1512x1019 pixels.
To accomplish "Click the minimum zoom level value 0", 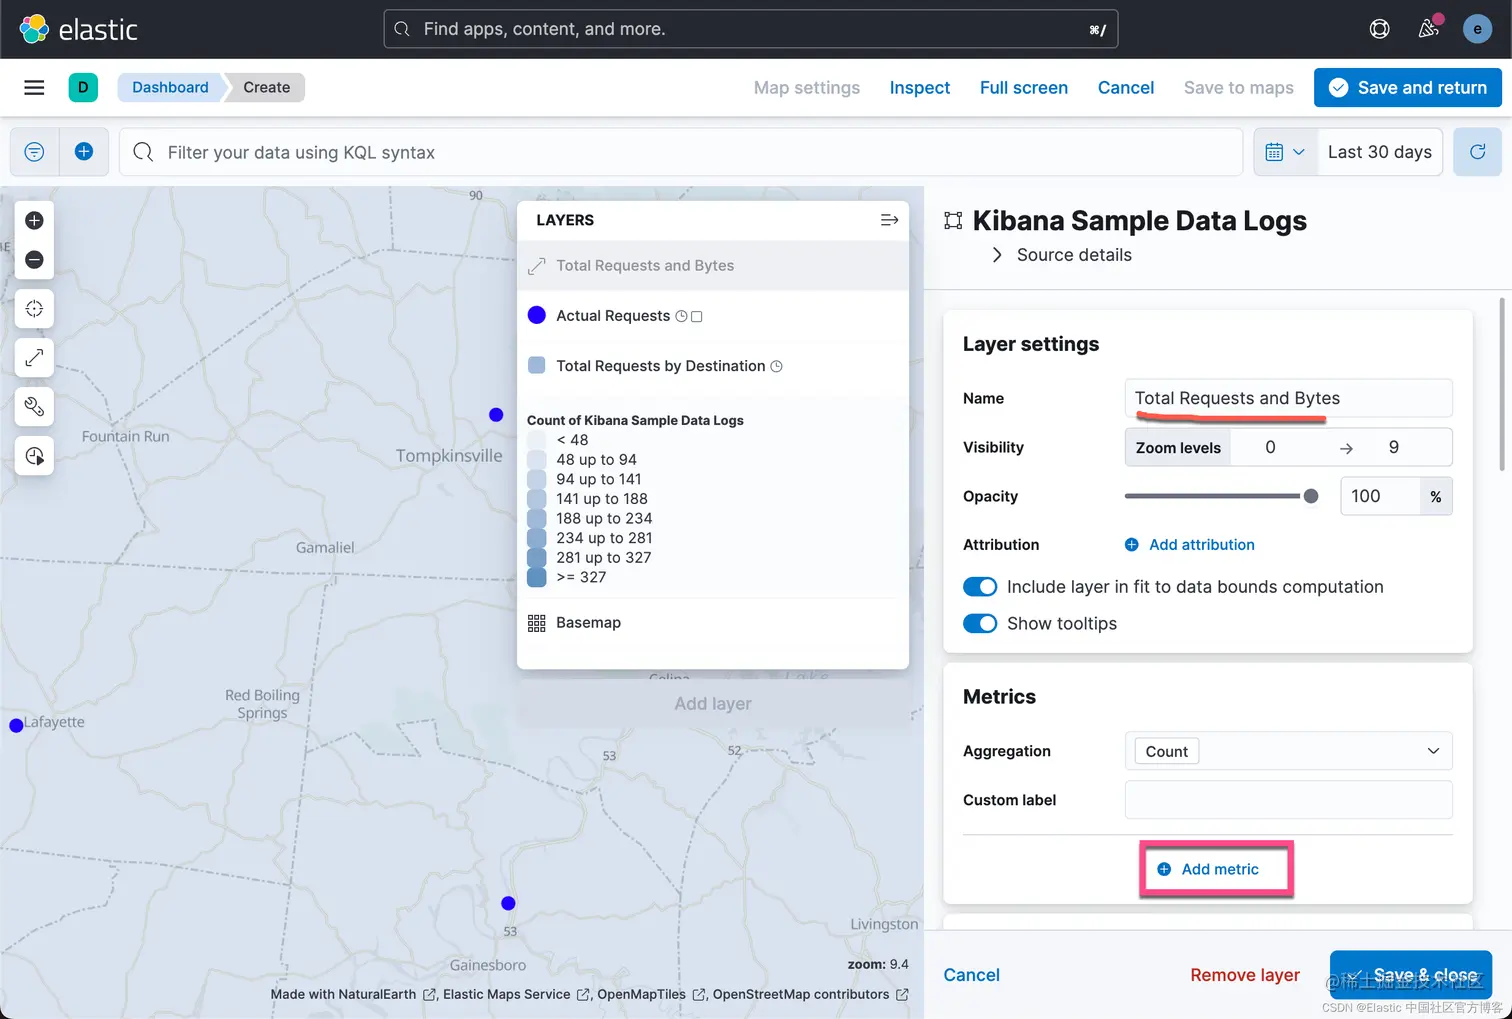I will pyautogui.click(x=1270, y=447).
